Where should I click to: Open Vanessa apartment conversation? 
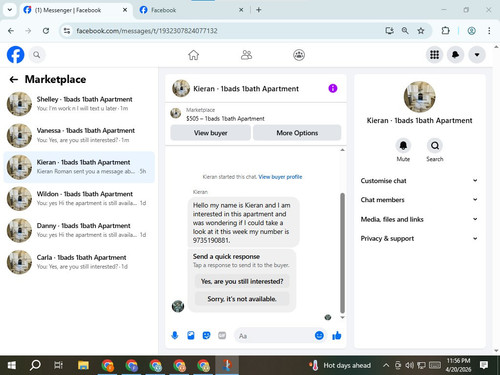tap(79, 135)
